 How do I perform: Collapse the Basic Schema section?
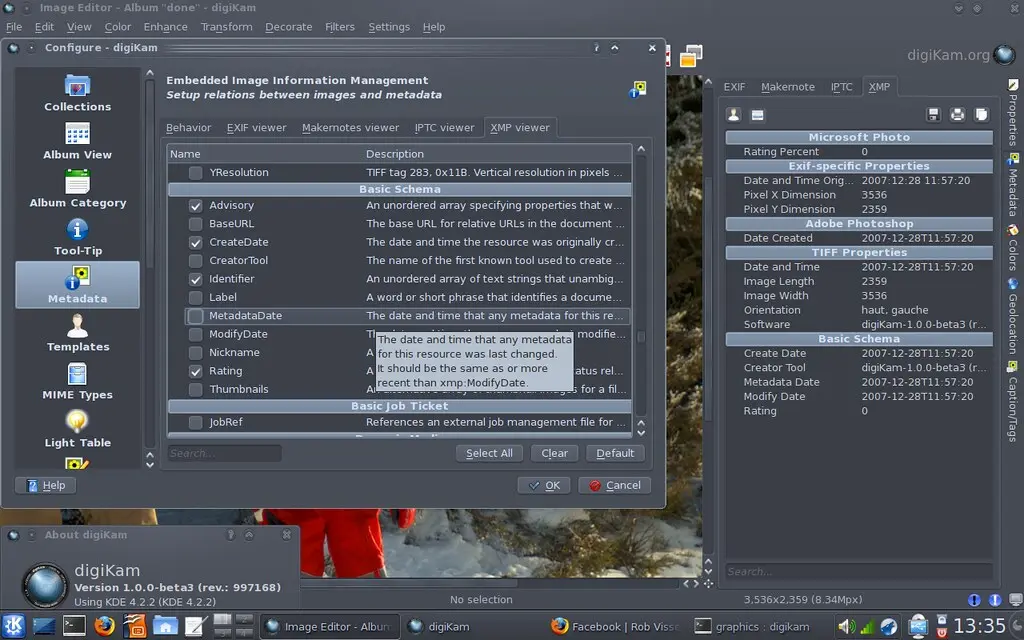pos(400,188)
